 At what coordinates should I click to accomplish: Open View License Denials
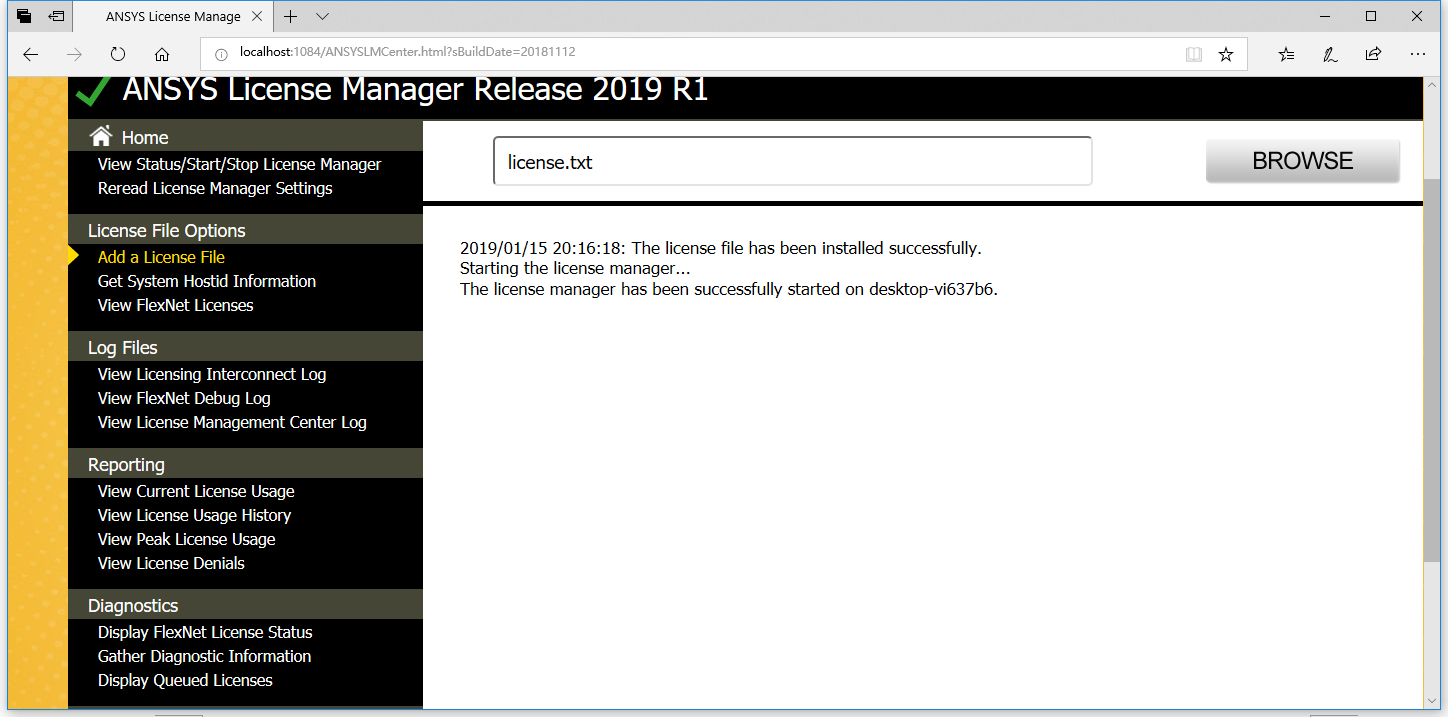click(171, 563)
